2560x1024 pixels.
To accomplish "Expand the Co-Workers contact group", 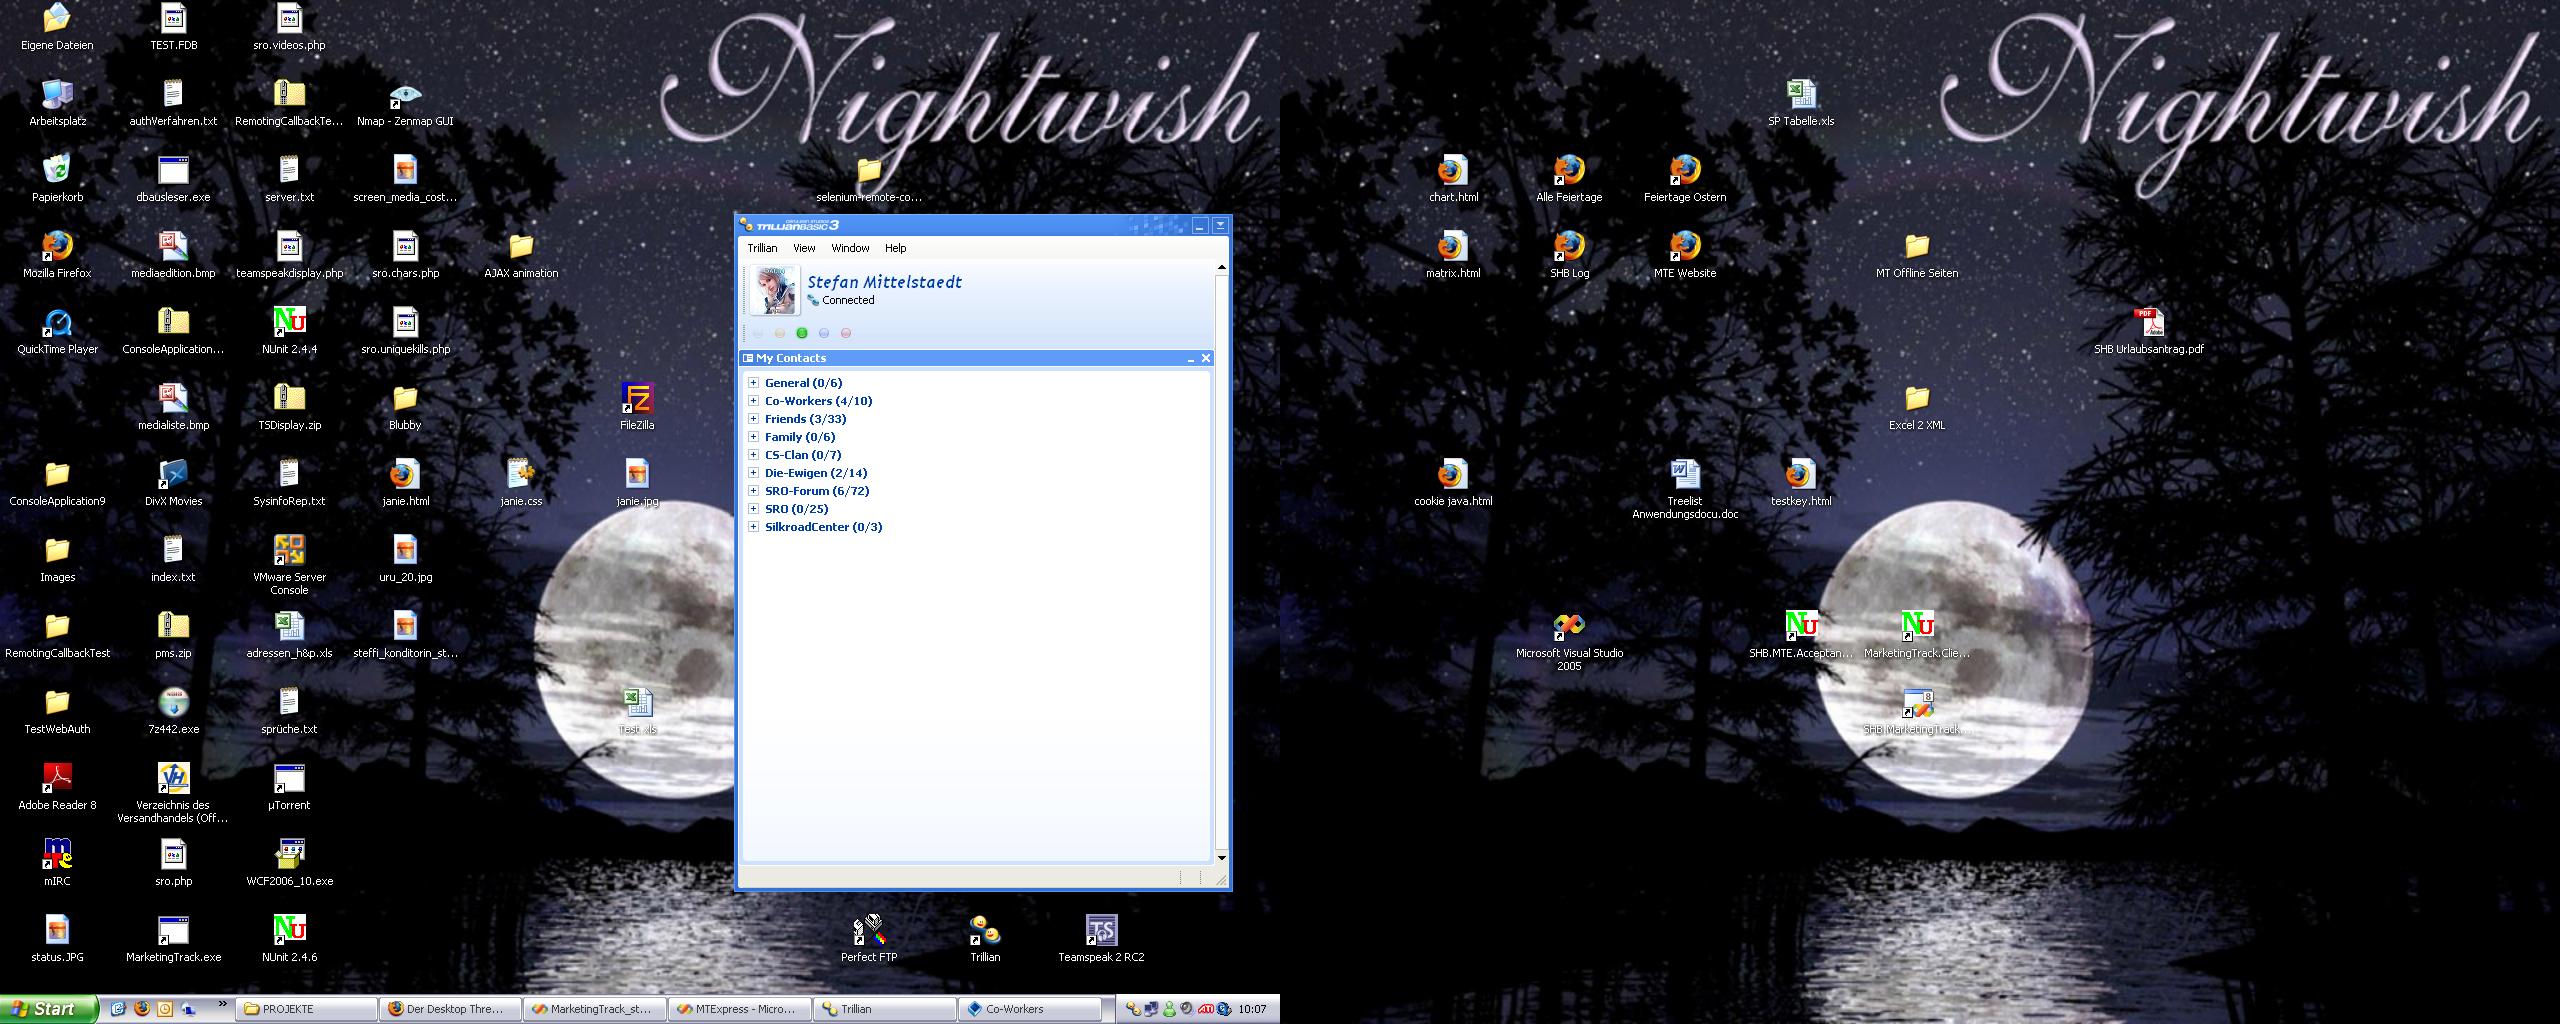I will pyautogui.click(x=754, y=401).
